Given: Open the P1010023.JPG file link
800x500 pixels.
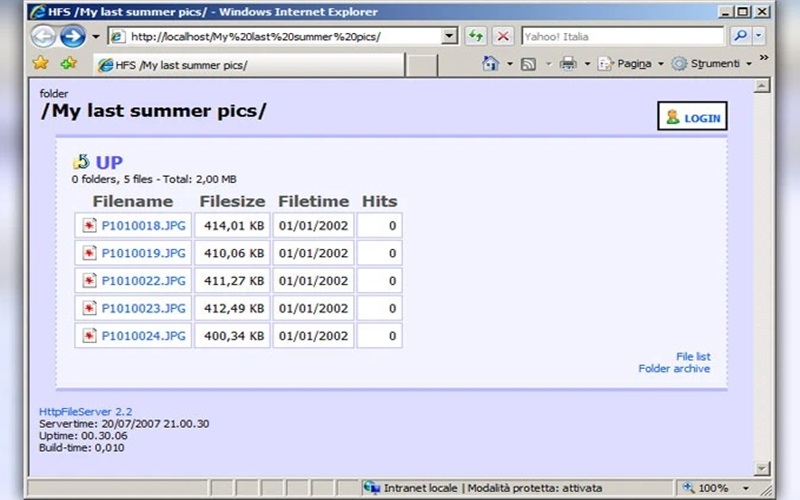Looking at the screenshot, I should (x=143, y=308).
